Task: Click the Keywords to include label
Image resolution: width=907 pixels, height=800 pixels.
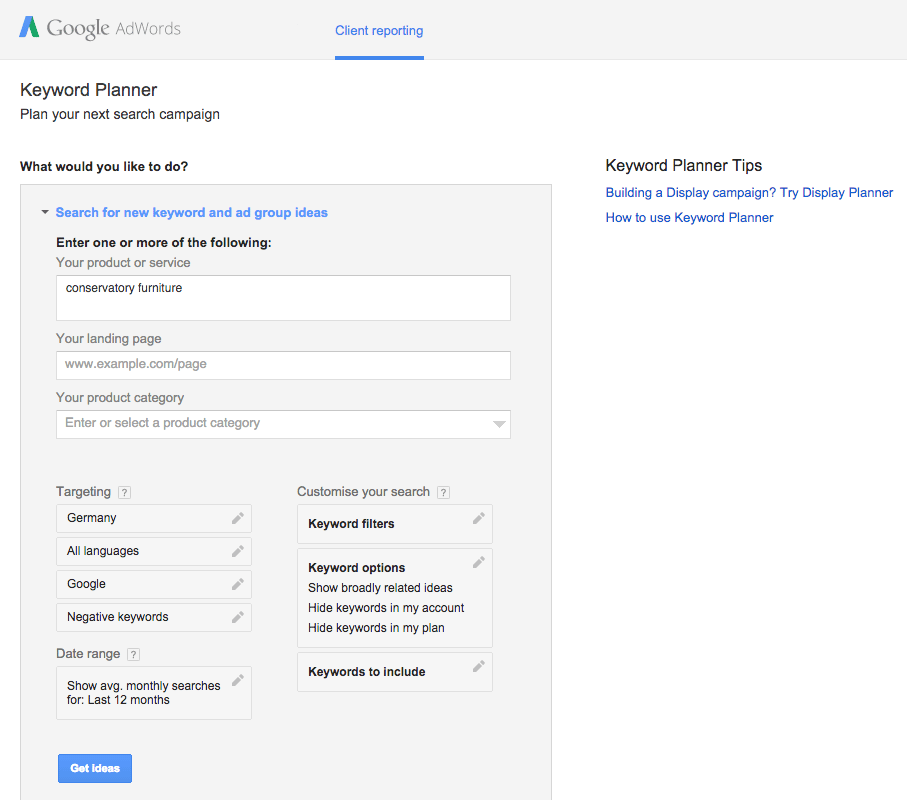Action: (x=367, y=672)
